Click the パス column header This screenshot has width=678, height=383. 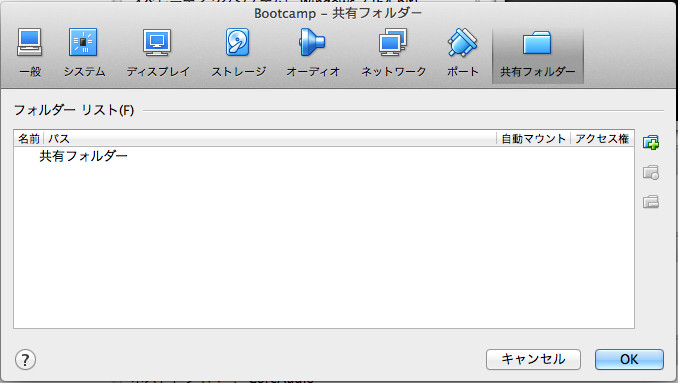(270, 139)
